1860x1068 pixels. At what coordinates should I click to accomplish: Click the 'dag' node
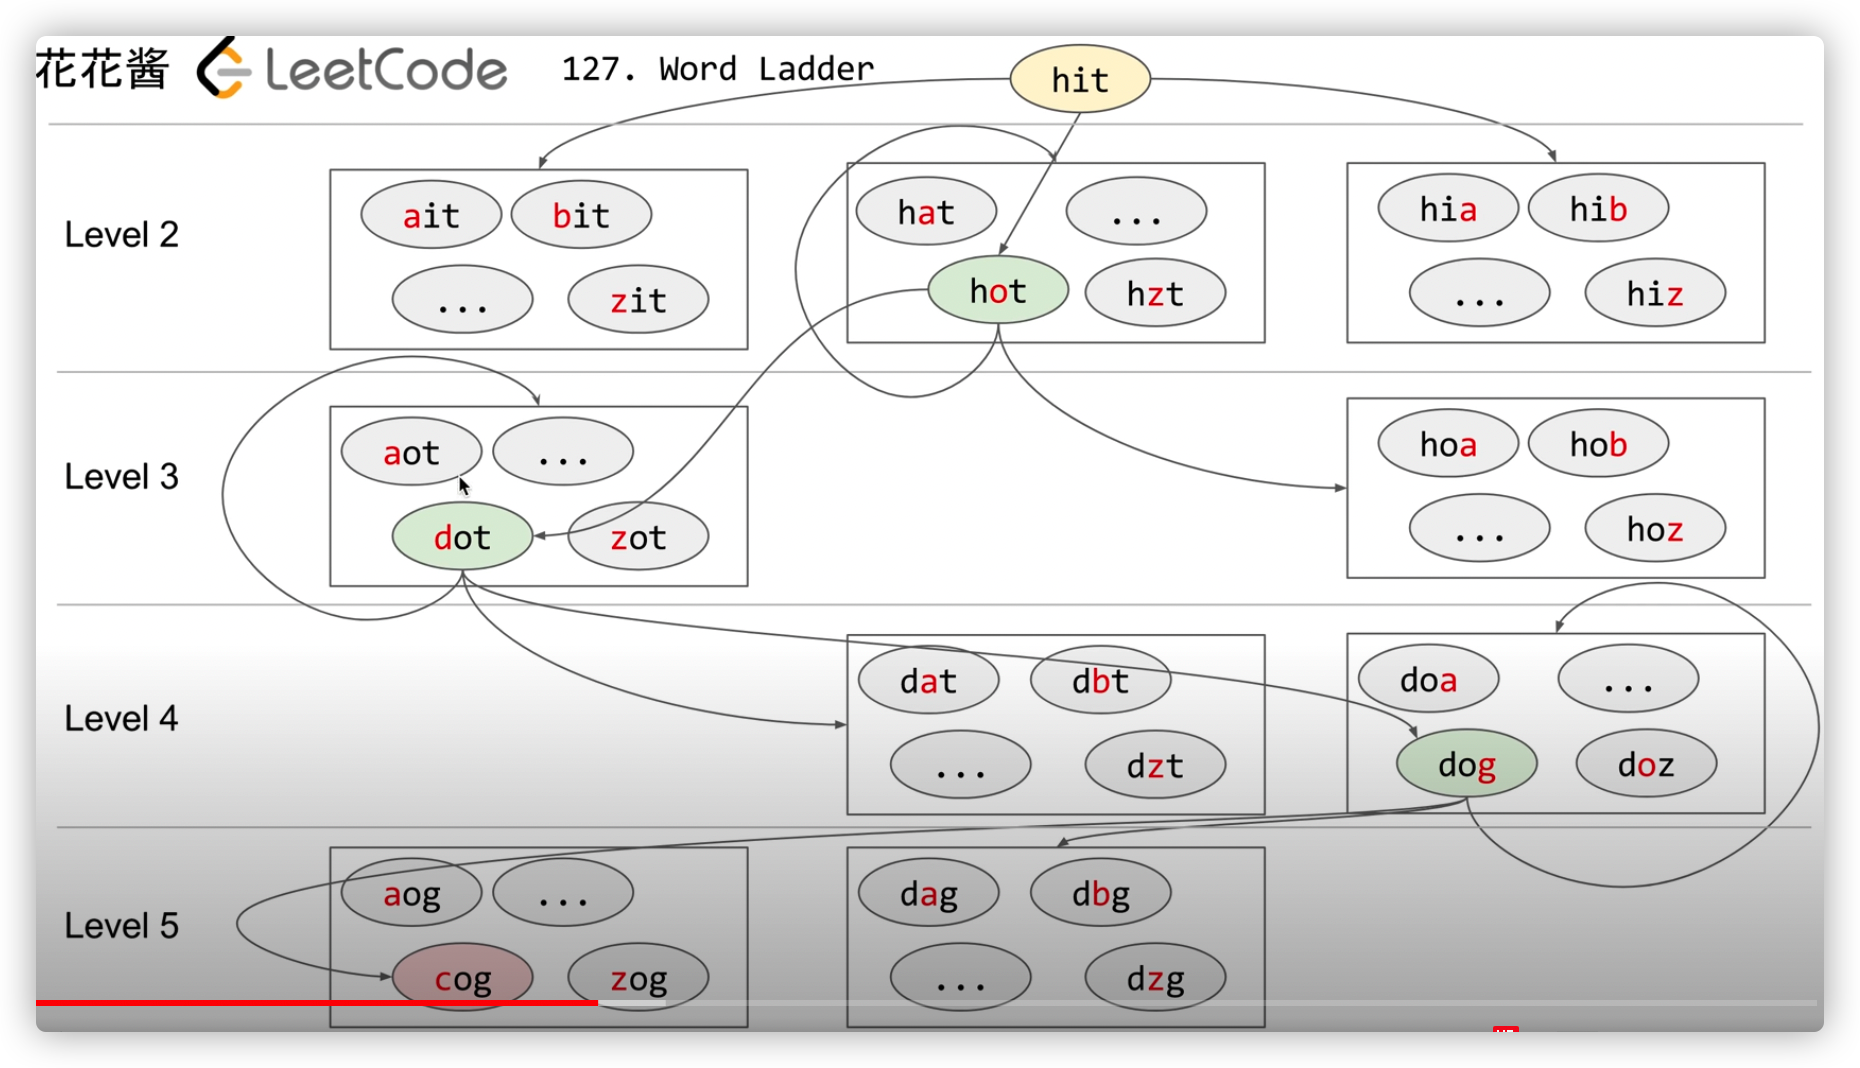928,894
